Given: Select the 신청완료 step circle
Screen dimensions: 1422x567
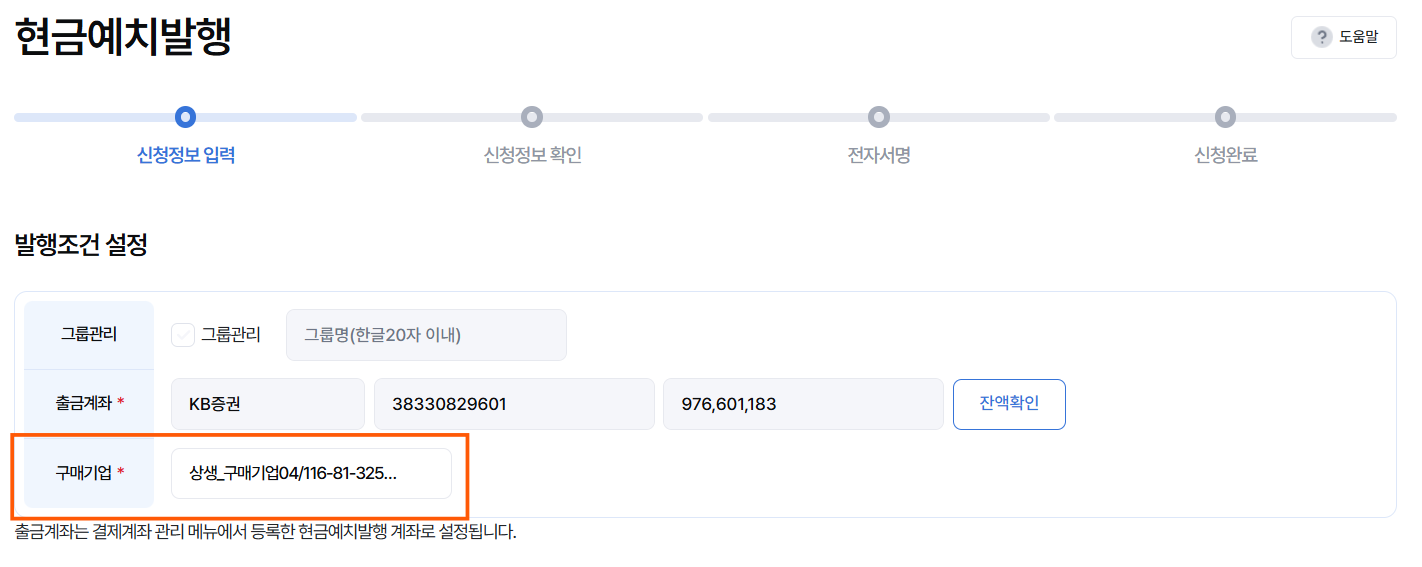Looking at the screenshot, I should coord(1225,117).
